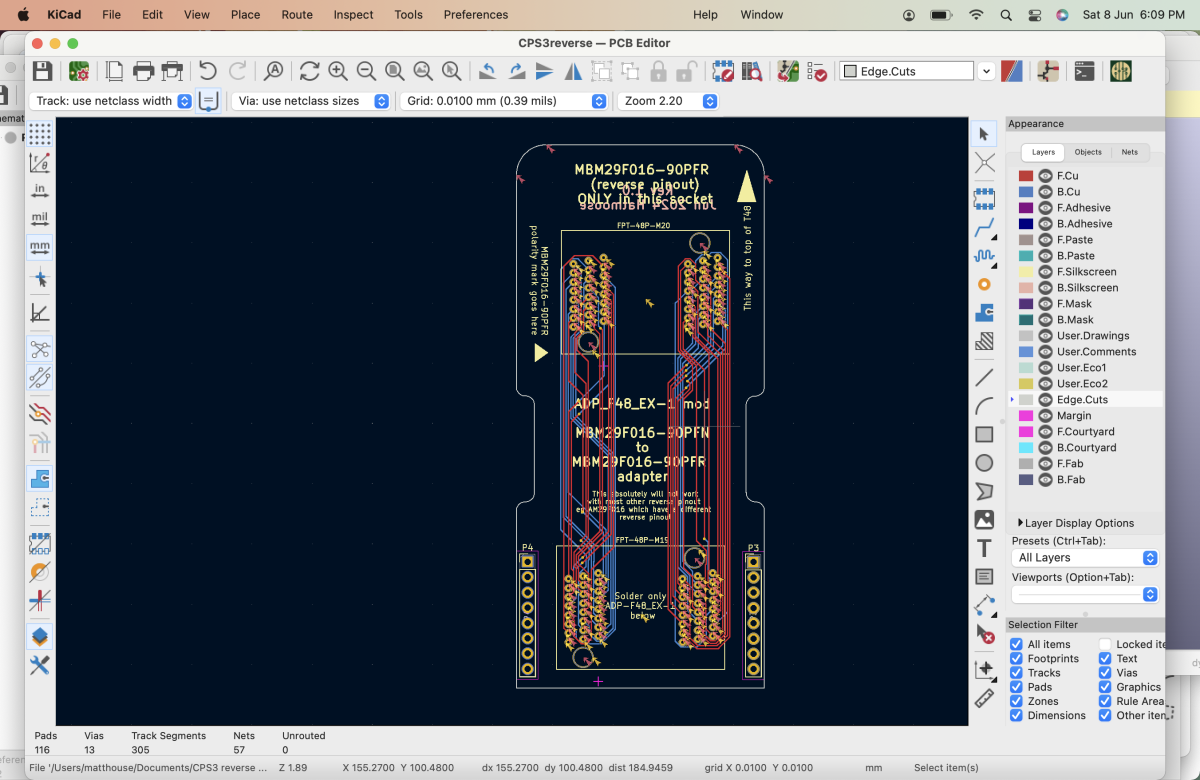This screenshot has width=1200, height=780.
Task: Zoom out with the magnifier minus icon
Action: (366, 71)
